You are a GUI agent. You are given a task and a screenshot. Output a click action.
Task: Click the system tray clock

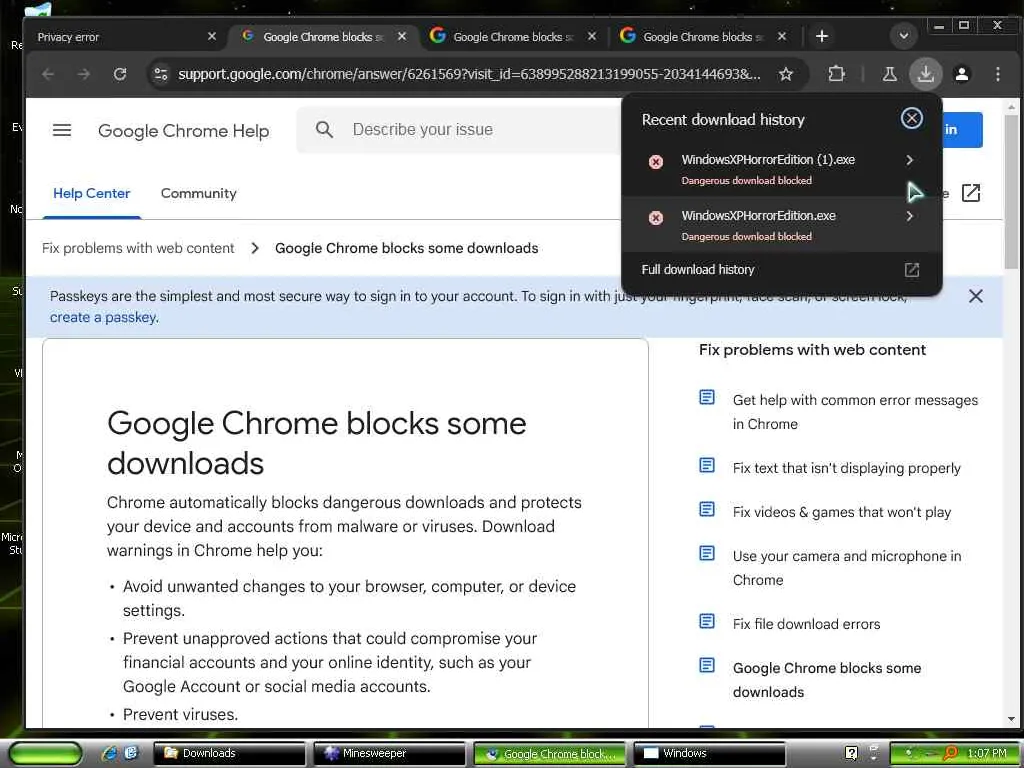(x=986, y=753)
